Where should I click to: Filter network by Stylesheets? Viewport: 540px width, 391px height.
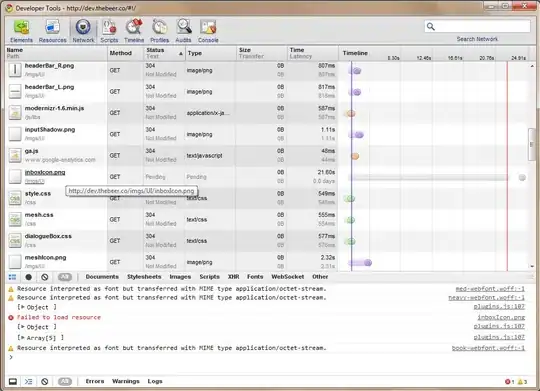pyautogui.click(x=144, y=277)
